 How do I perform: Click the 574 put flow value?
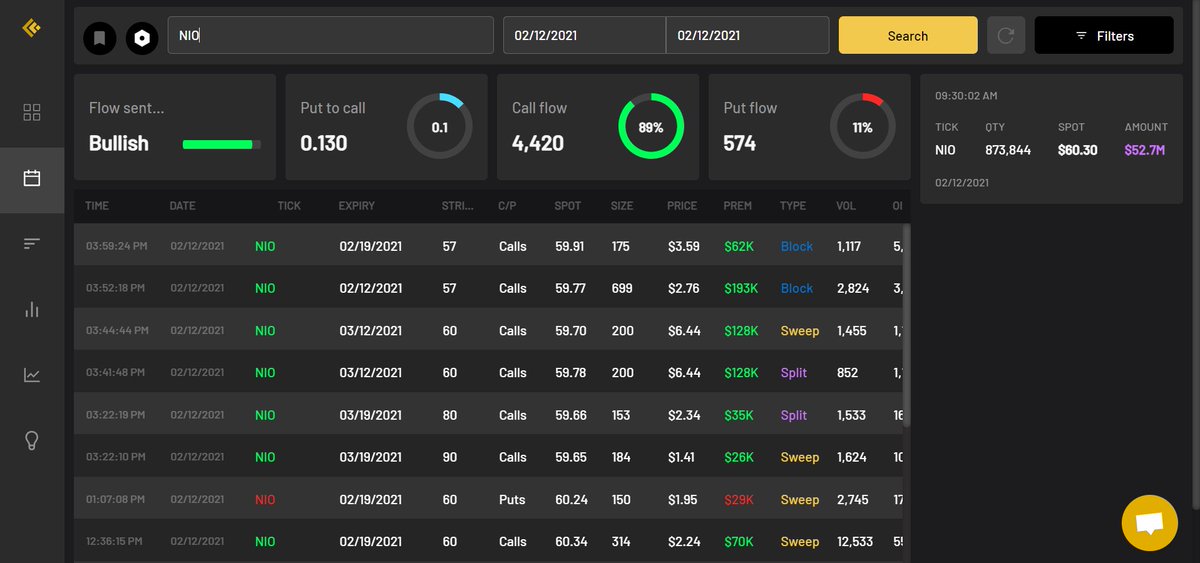pyautogui.click(x=740, y=143)
